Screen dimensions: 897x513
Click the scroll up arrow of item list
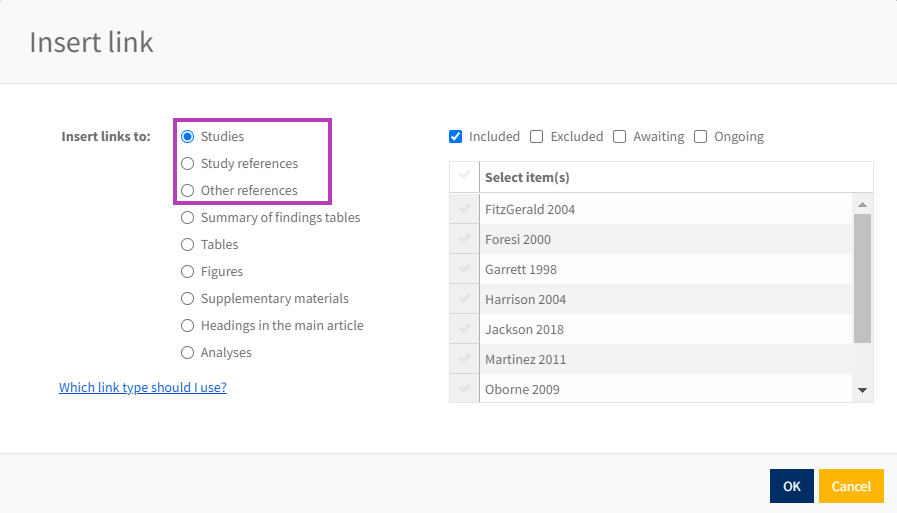pos(862,204)
